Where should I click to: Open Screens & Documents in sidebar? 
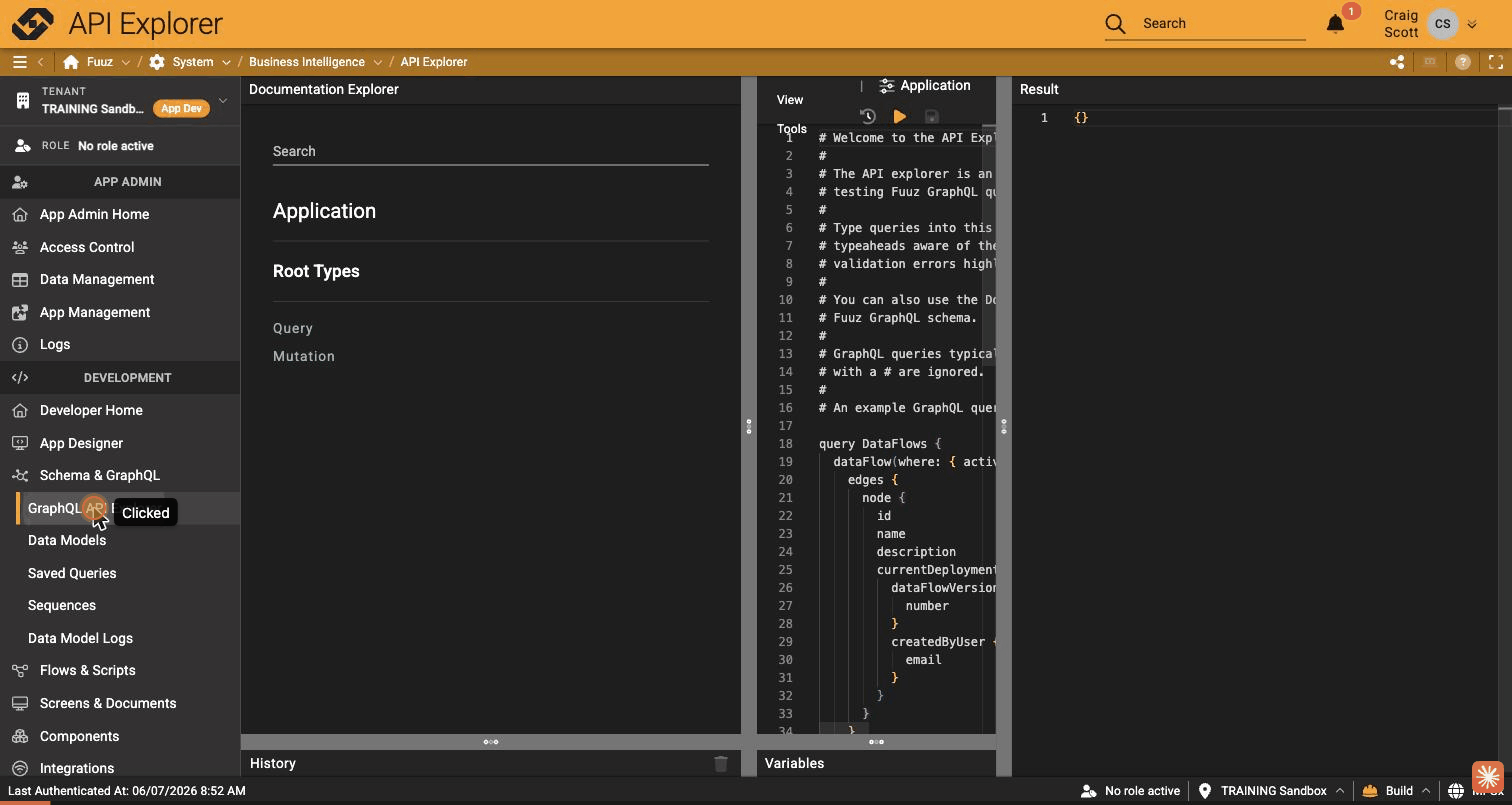pos(108,704)
